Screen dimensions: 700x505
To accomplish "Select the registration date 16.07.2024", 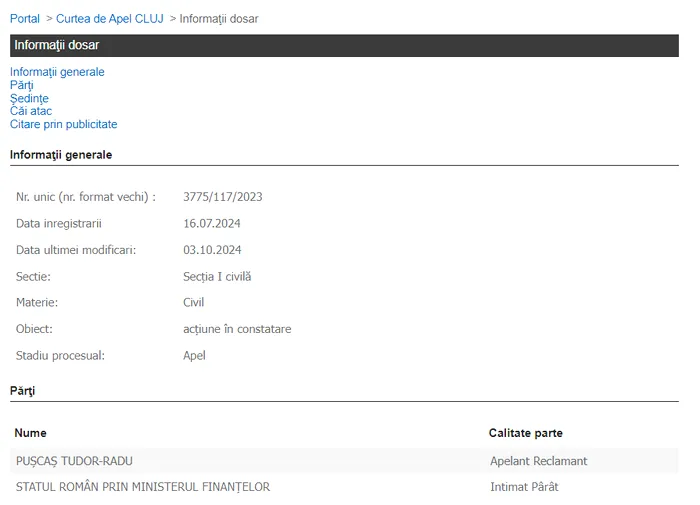I will click(212, 223).
